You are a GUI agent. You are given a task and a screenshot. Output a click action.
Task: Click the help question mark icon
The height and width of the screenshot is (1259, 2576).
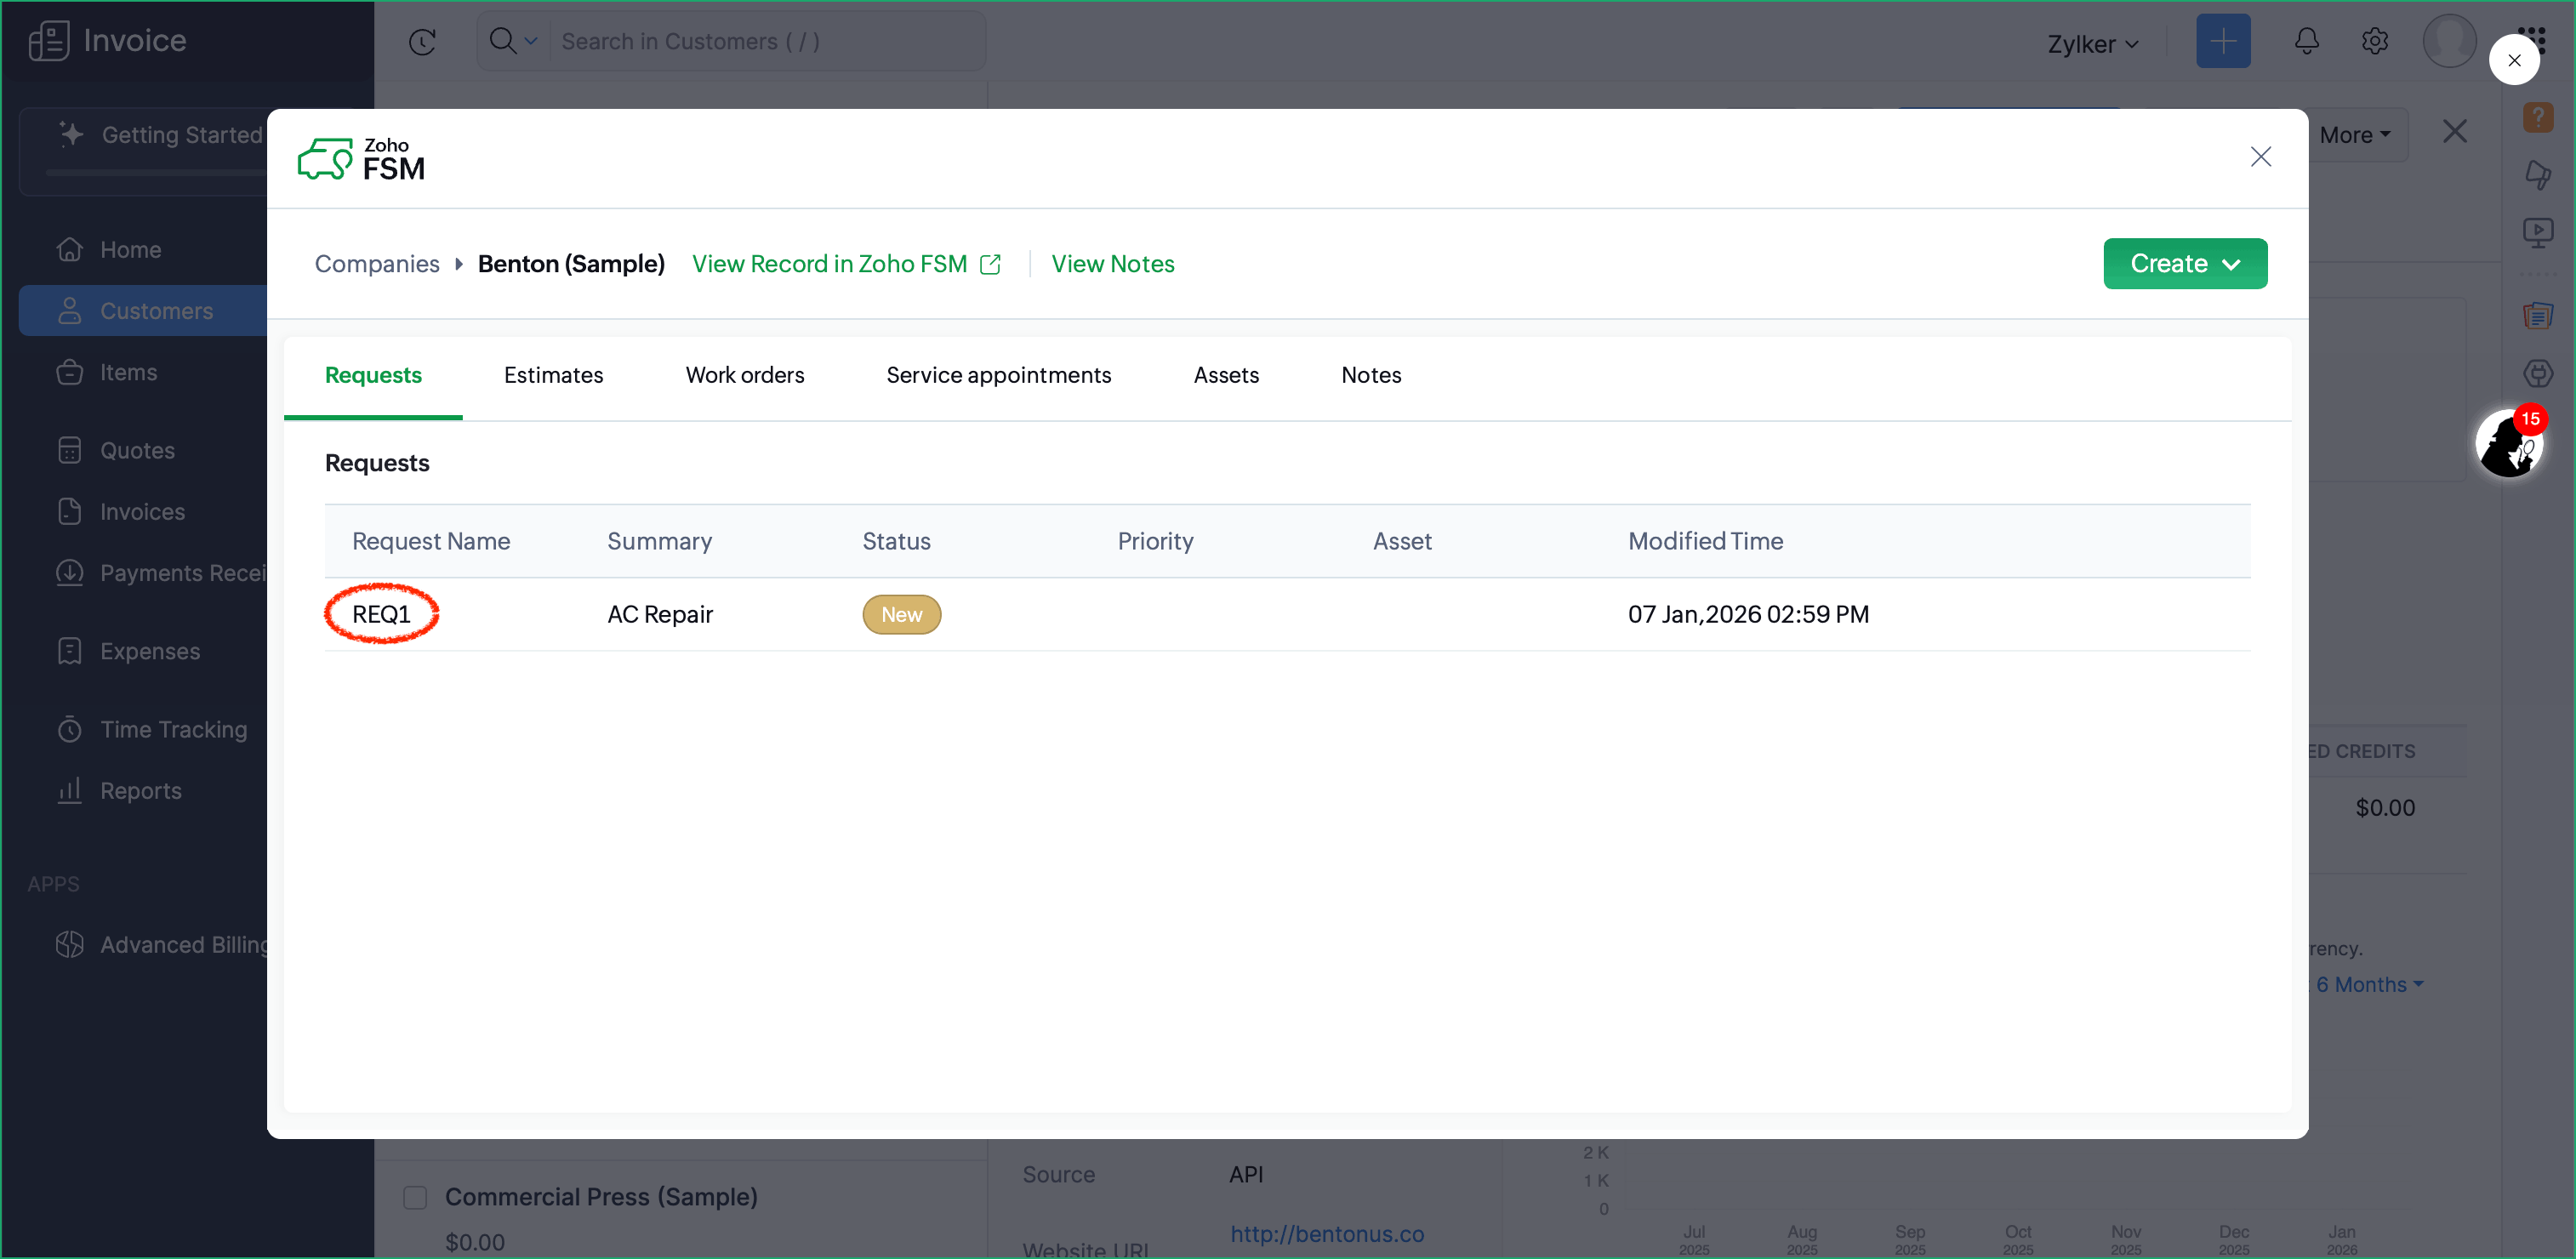click(2537, 117)
